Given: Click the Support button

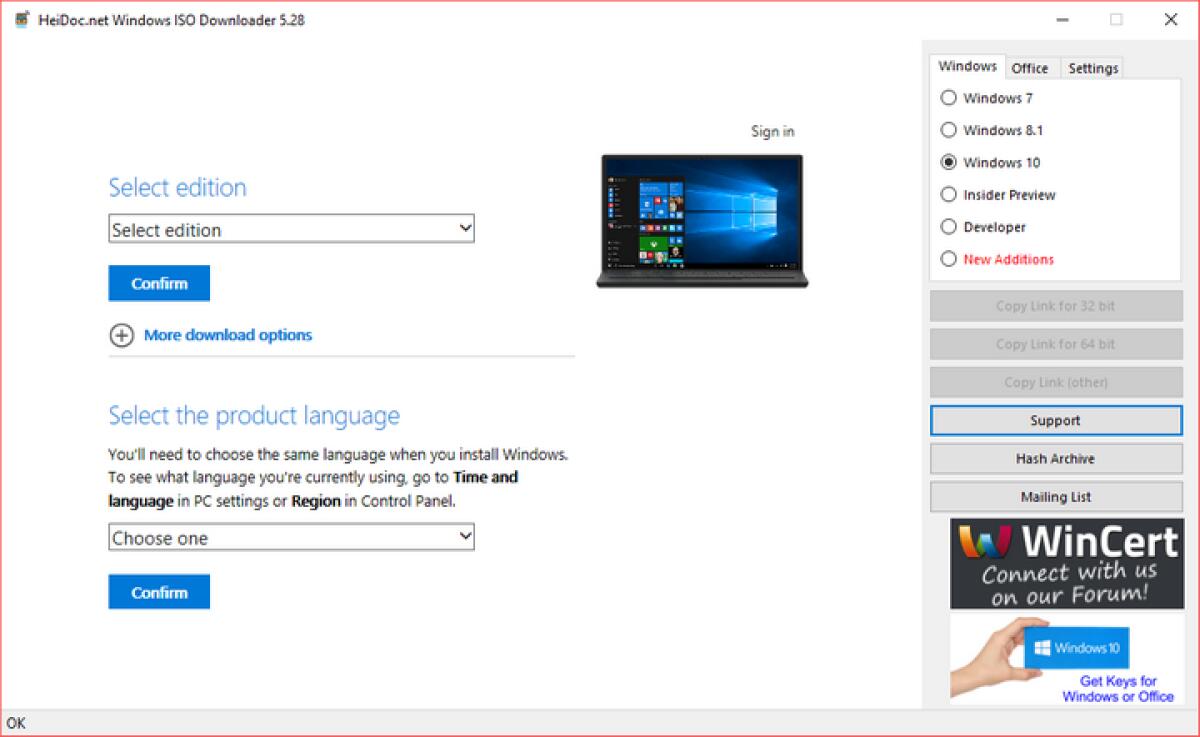Looking at the screenshot, I should 1056,420.
